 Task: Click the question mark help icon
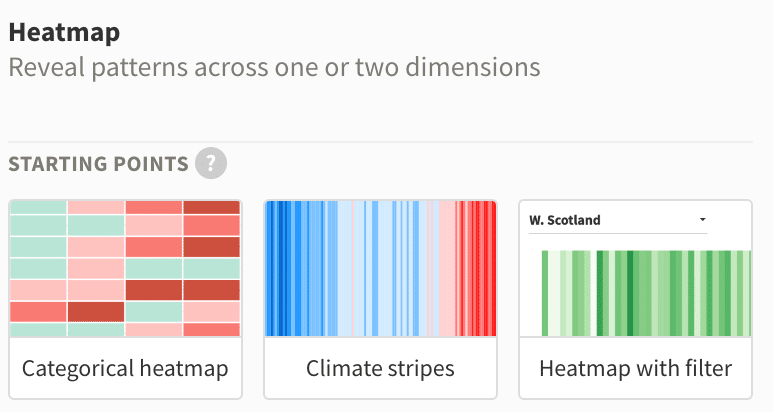[211, 163]
